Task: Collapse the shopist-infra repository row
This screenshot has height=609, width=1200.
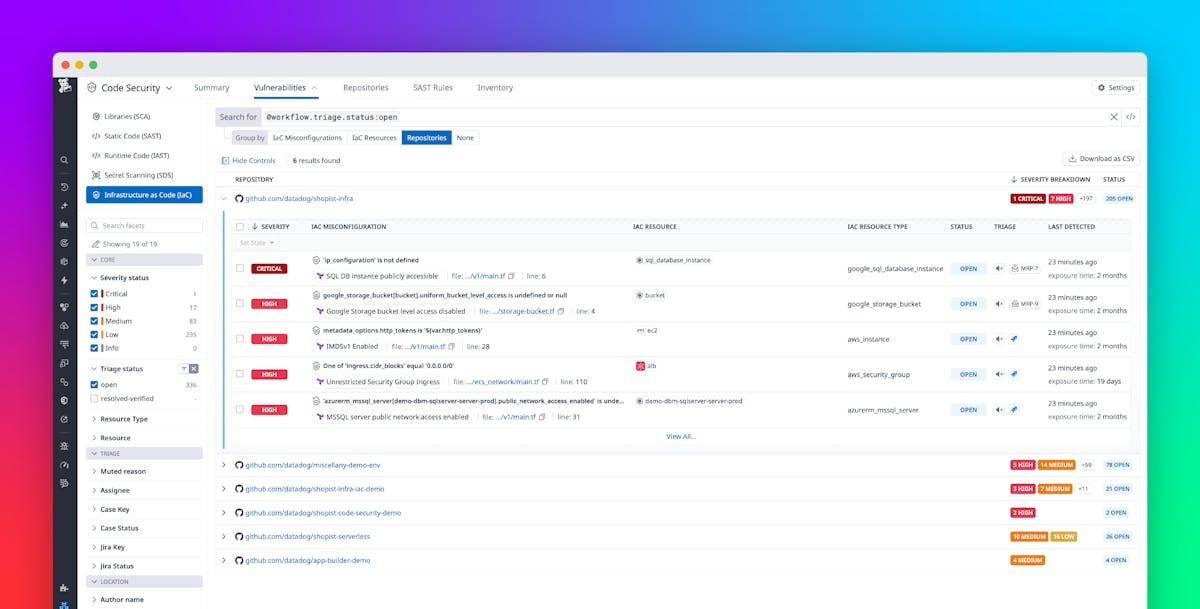Action: point(224,198)
